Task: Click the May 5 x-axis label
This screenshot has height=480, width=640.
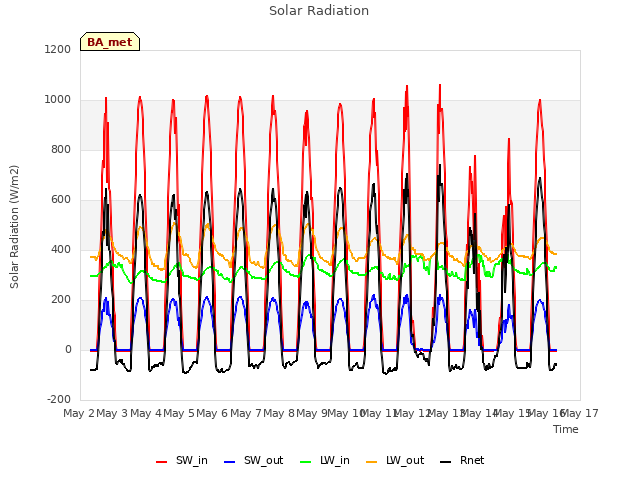Action: [179, 413]
